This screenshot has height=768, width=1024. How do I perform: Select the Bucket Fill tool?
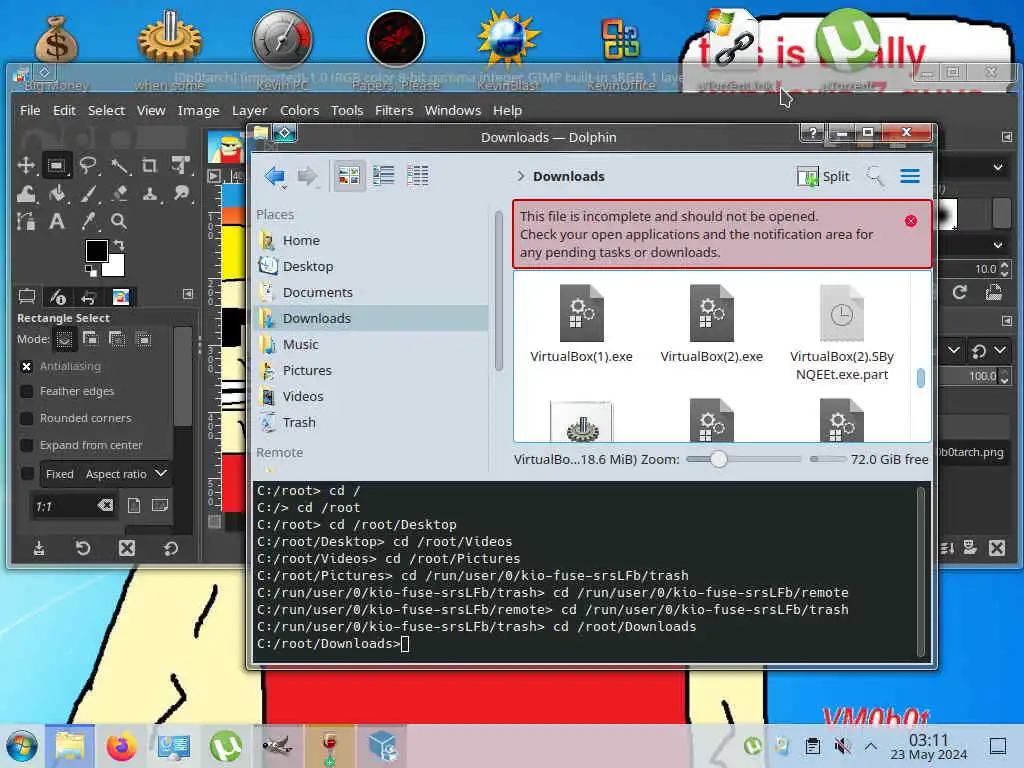57,193
